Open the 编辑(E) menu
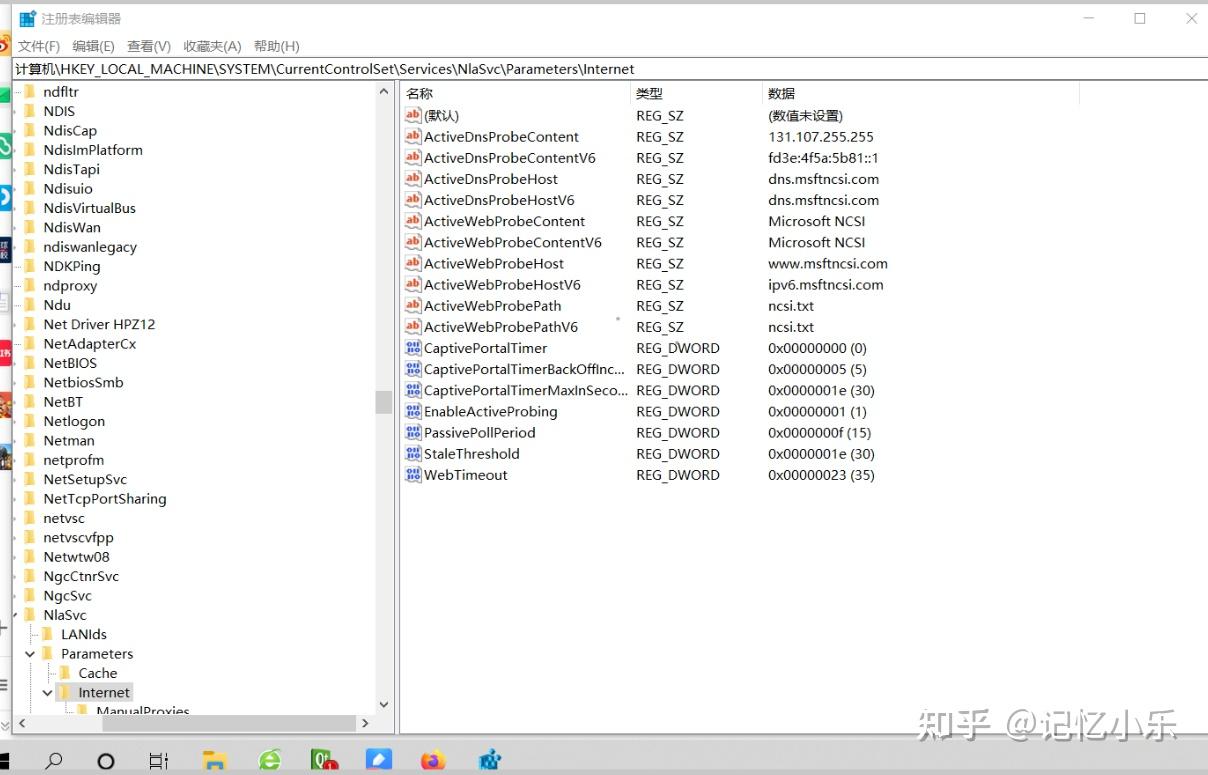The width and height of the screenshot is (1208, 775). click(x=93, y=46)
